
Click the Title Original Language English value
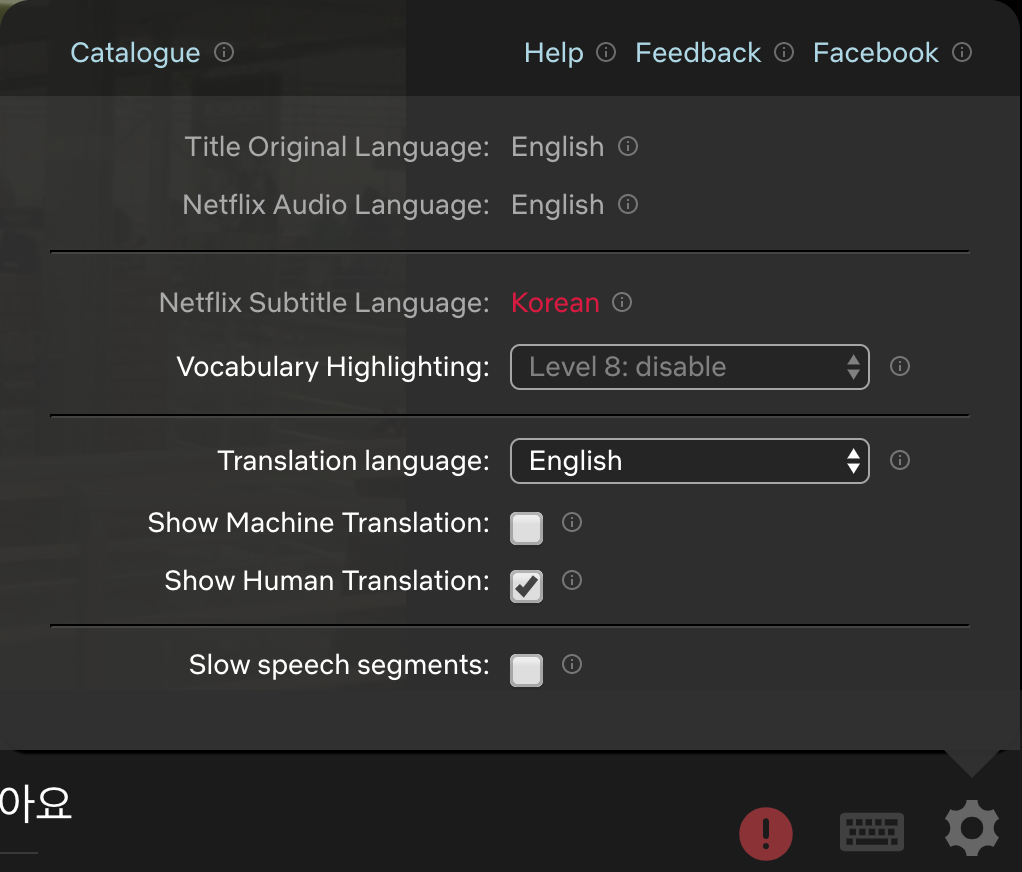pos(557,147)
